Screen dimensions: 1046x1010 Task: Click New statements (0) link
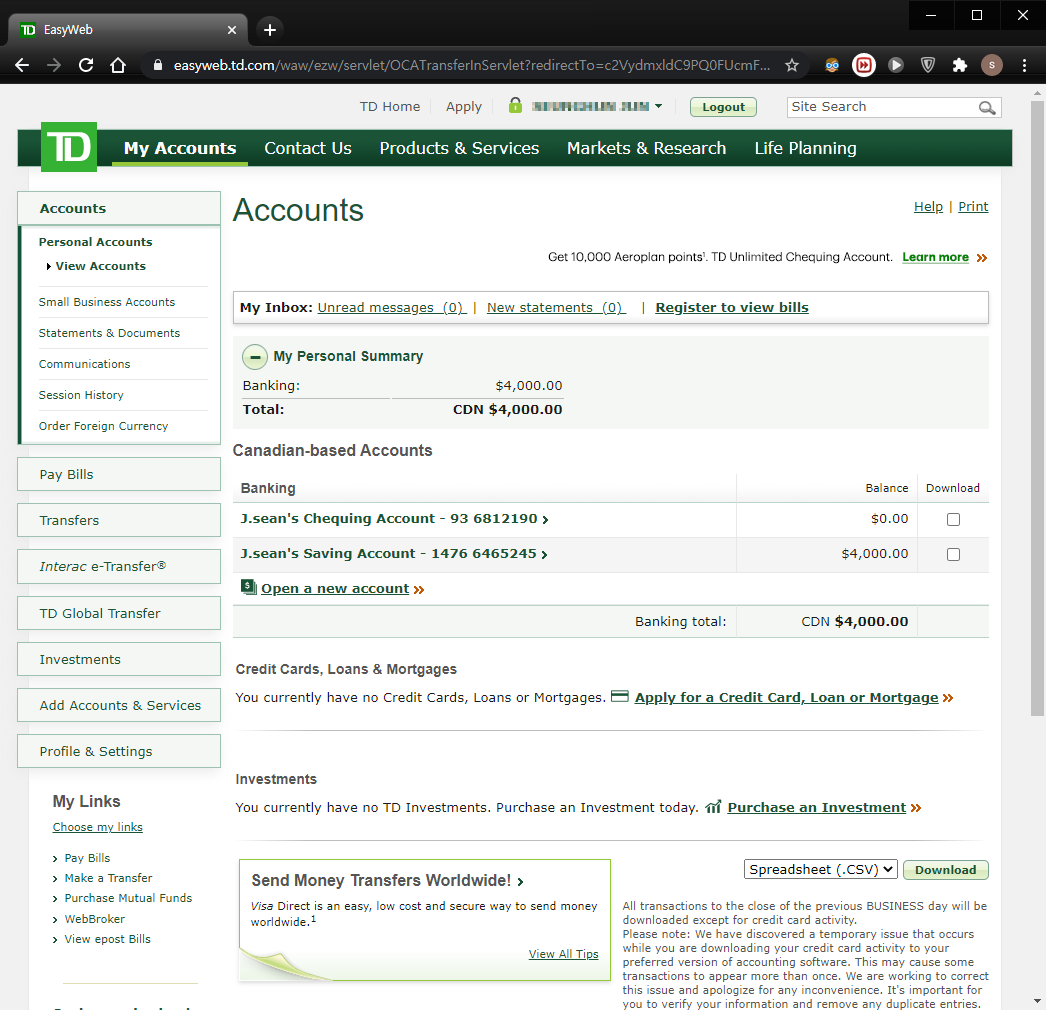click(556, 308)
